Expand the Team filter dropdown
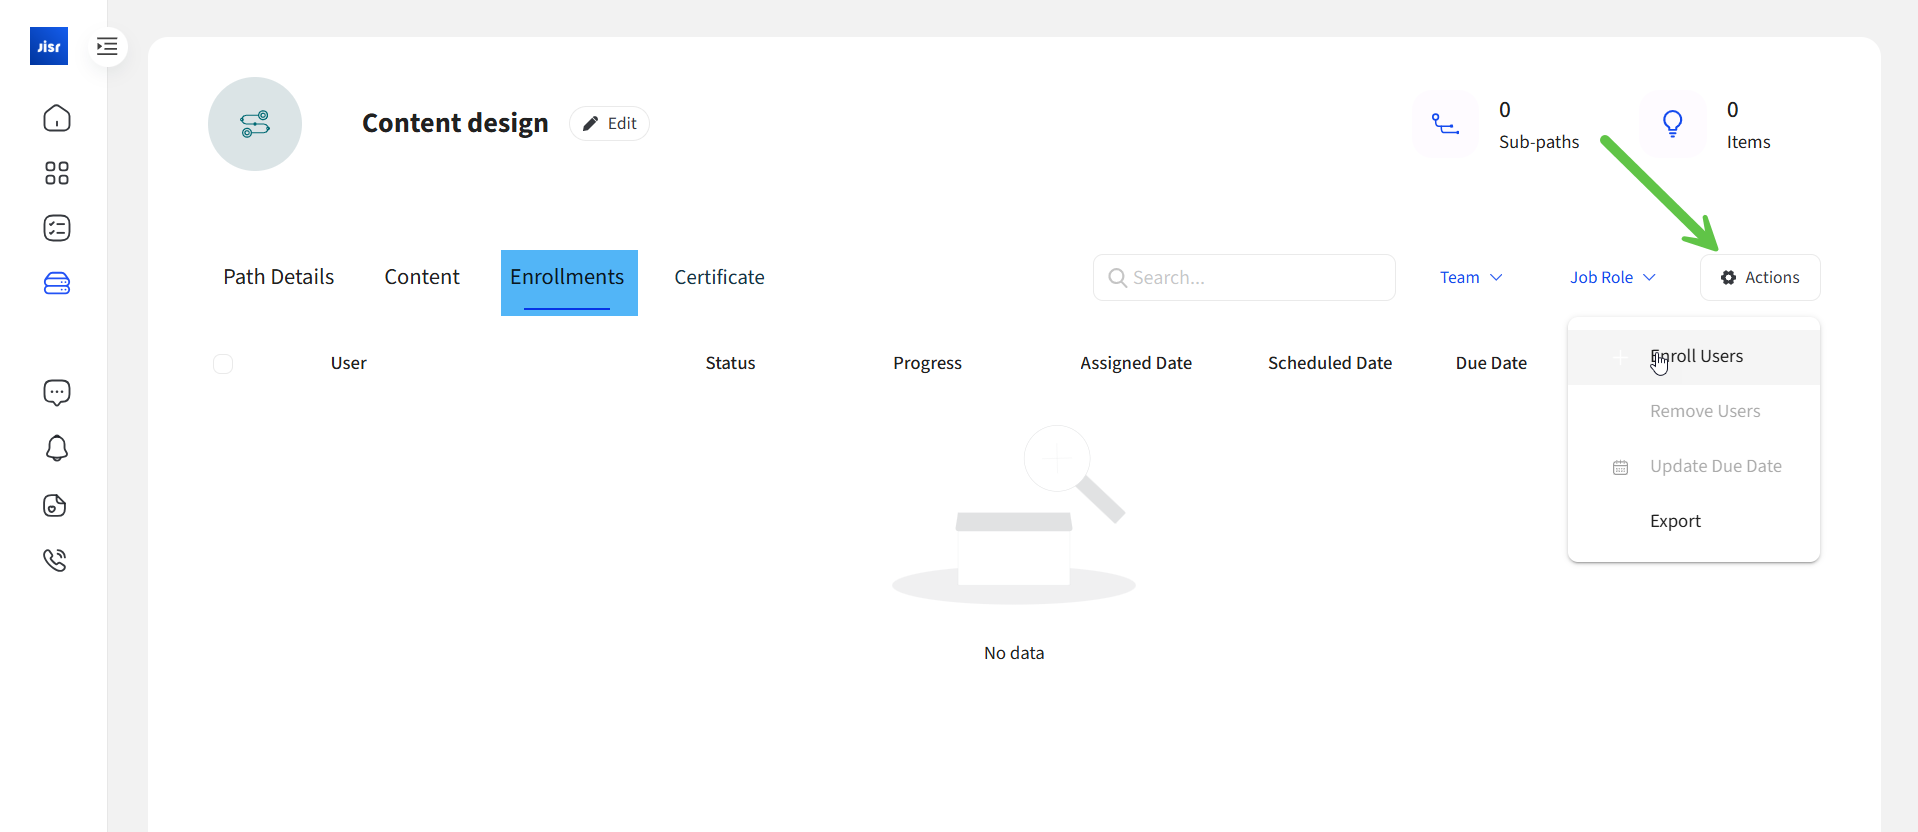 1470,278
